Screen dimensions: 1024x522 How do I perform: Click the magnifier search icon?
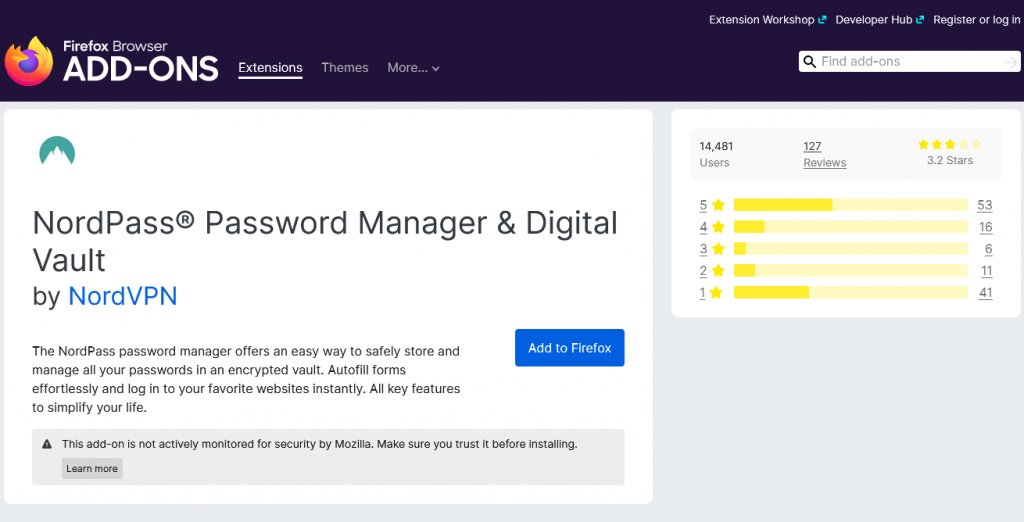809,61
